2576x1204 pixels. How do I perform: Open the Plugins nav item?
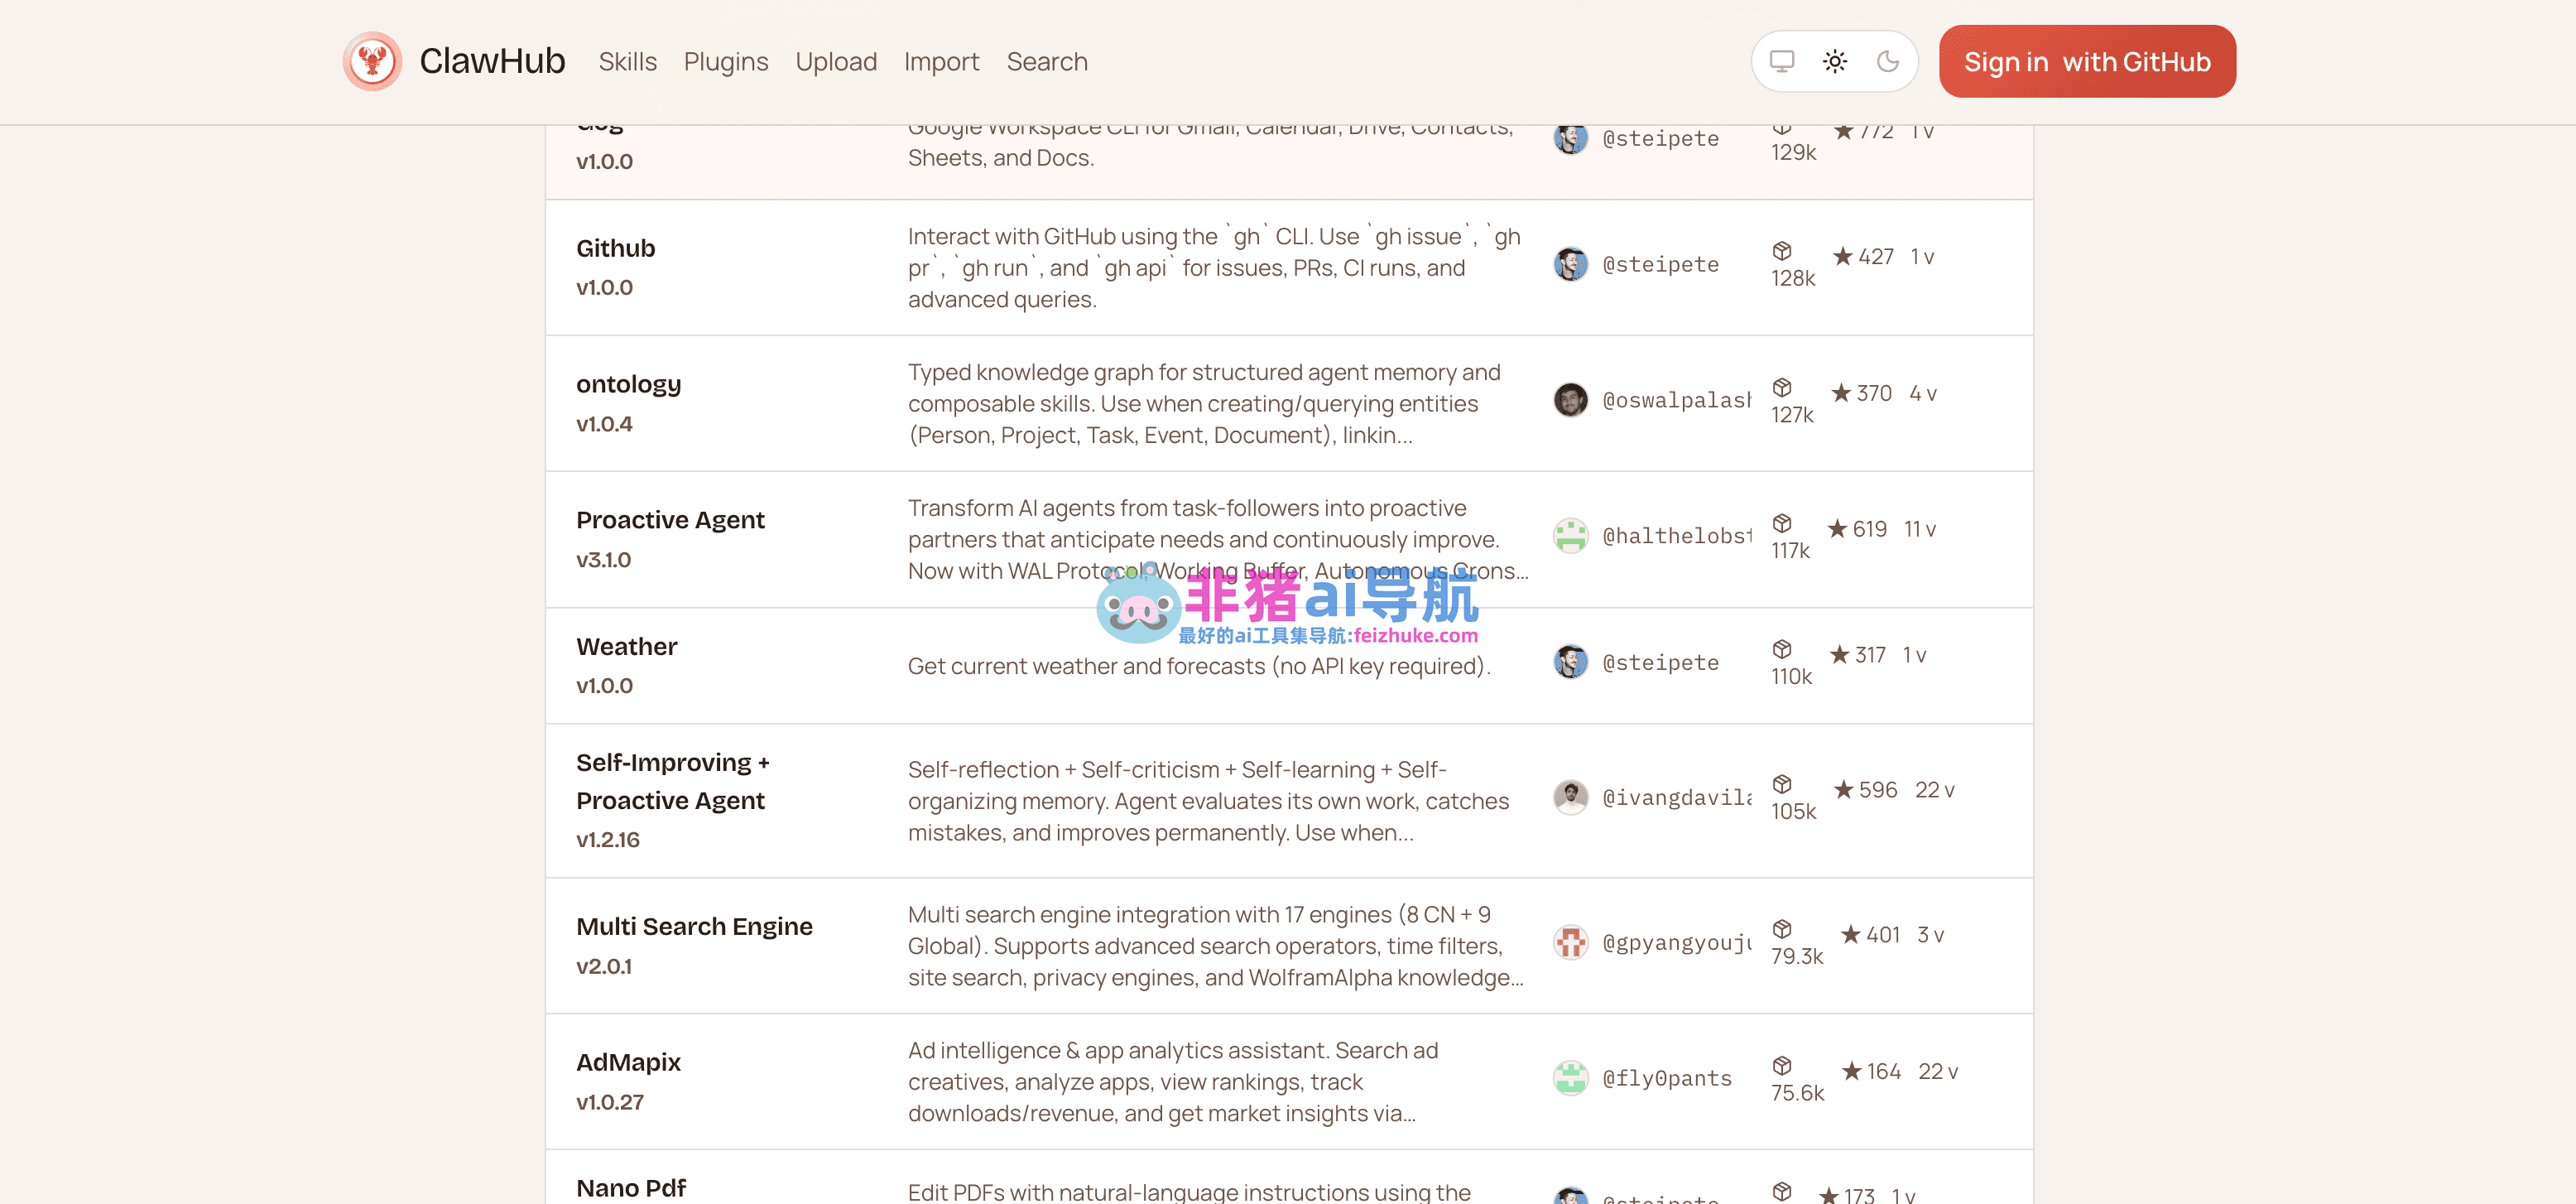pos(726,62)
